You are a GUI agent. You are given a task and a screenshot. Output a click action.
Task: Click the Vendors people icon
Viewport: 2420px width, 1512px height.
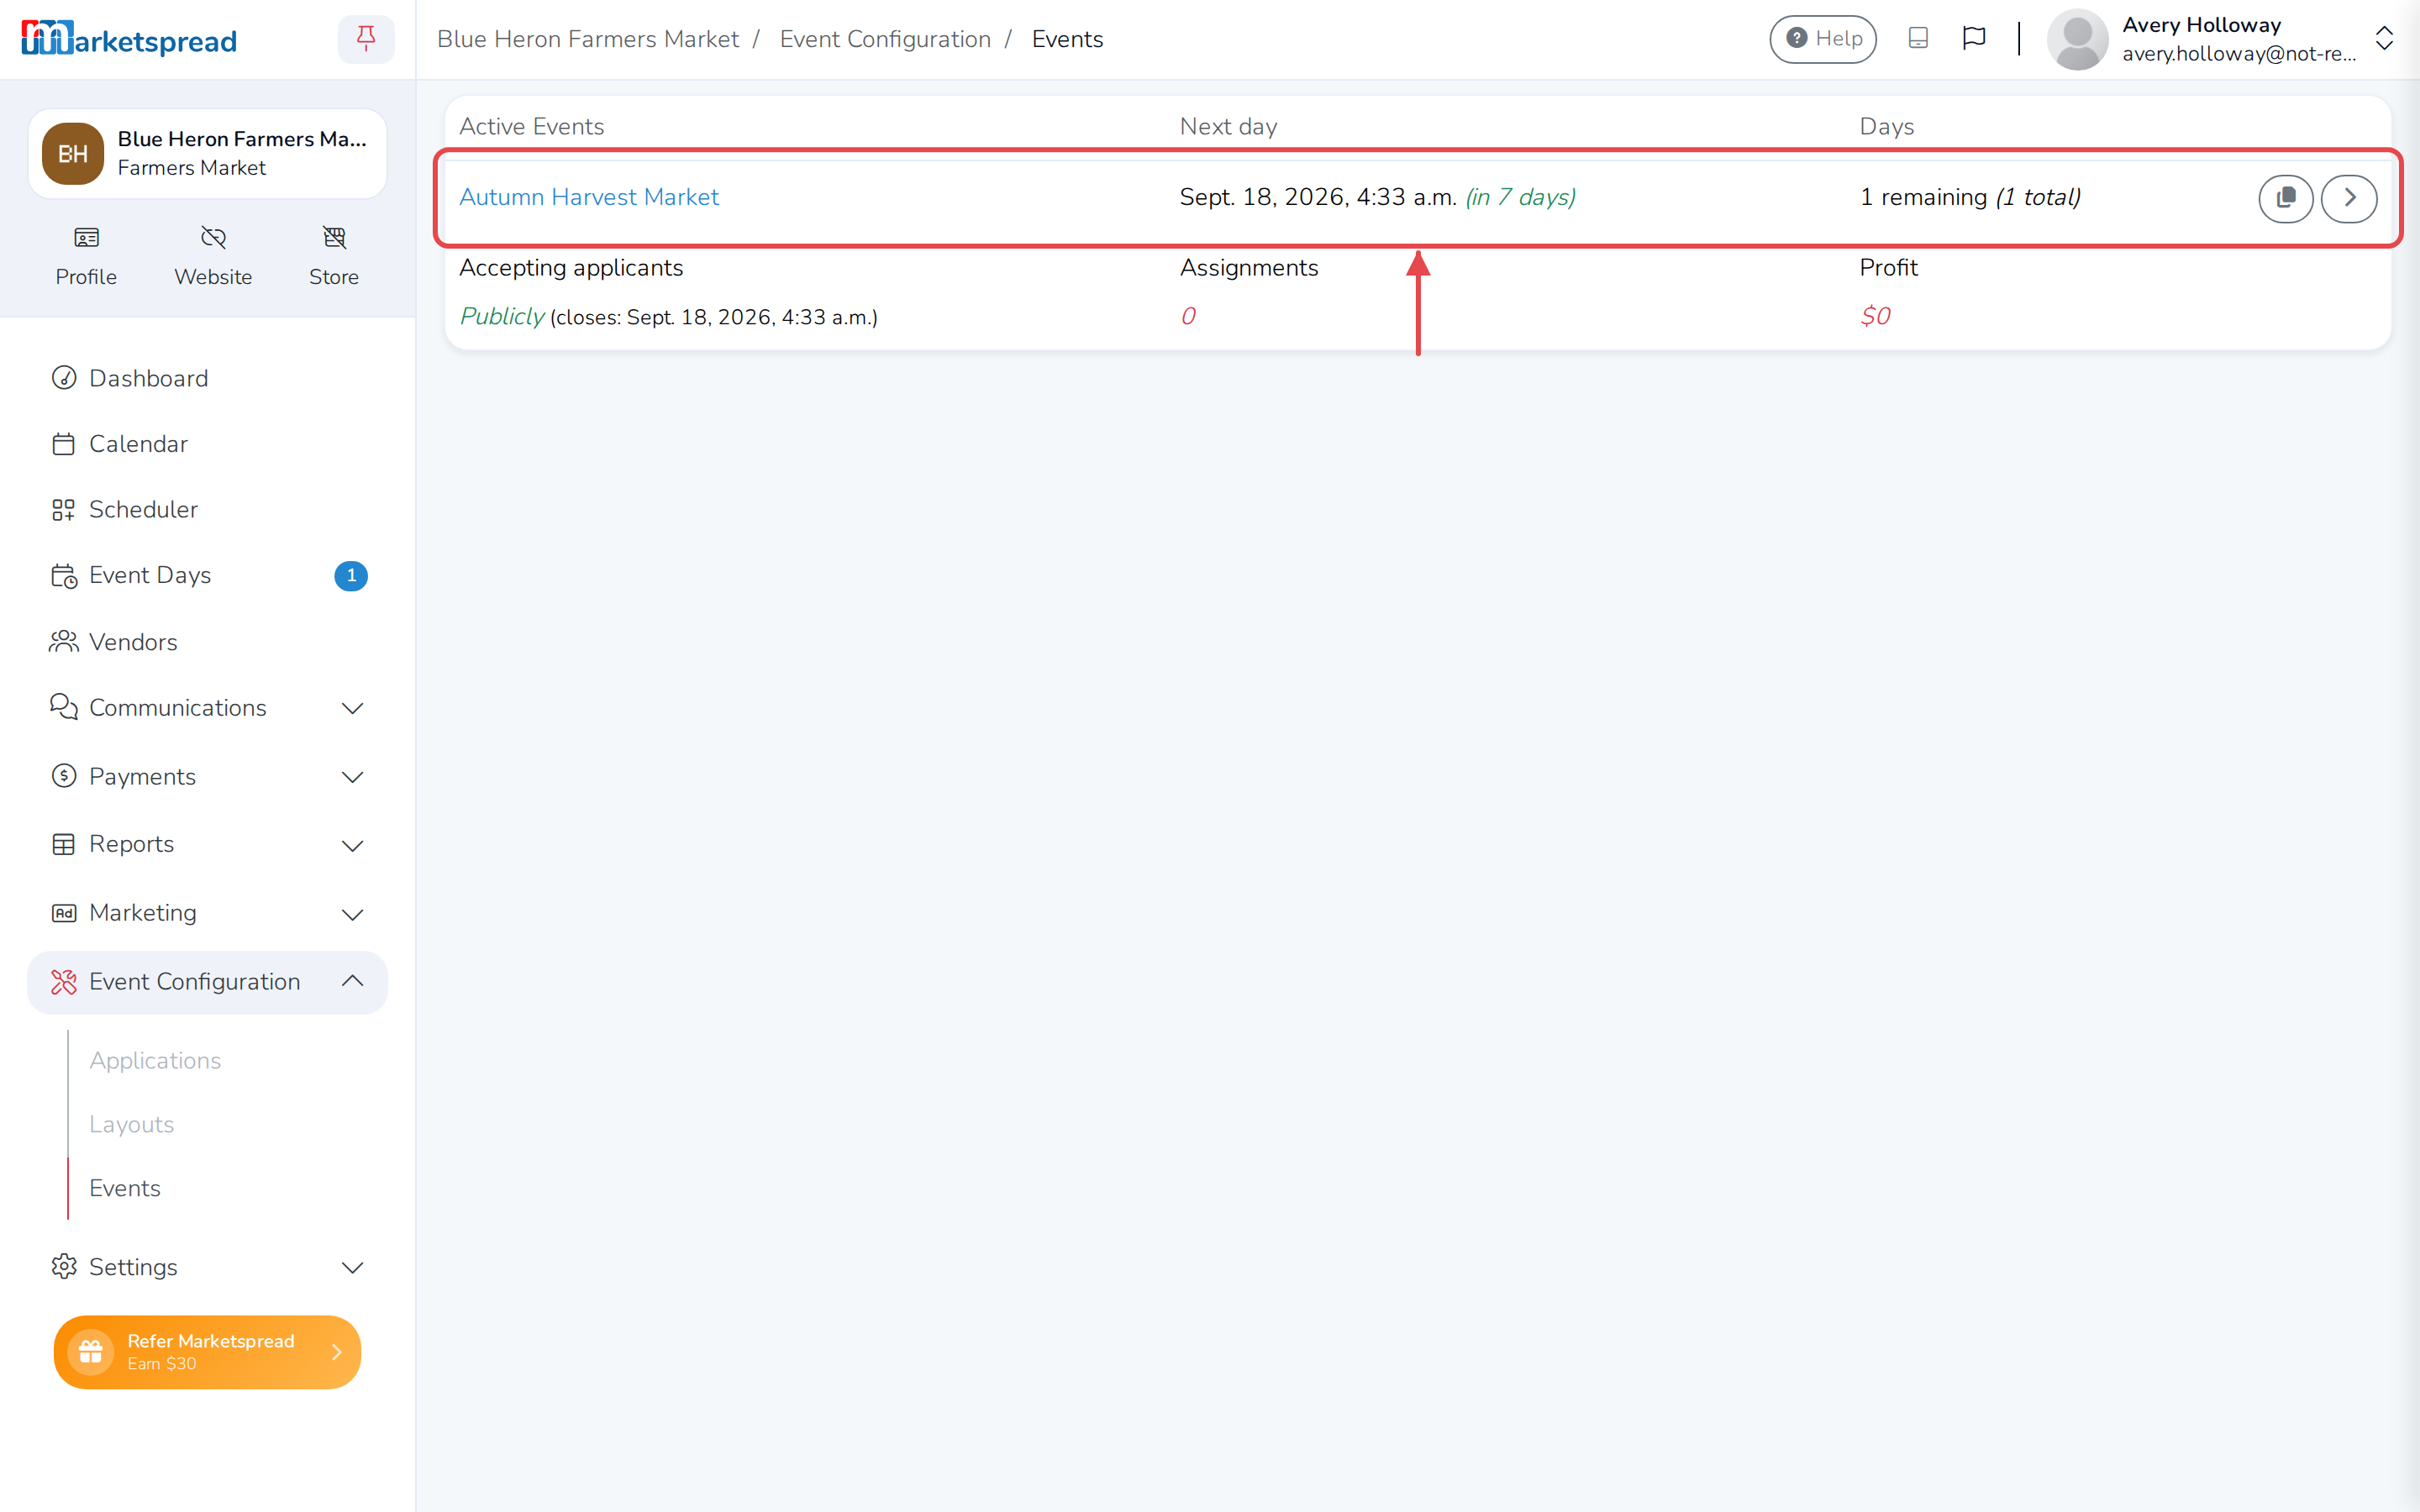click(64, 641)
